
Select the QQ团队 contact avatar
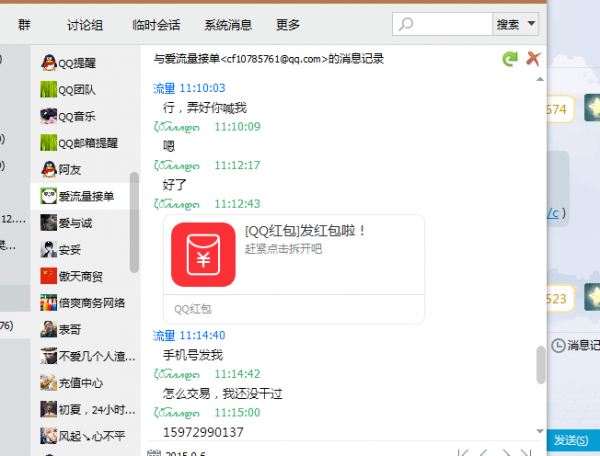[49, 90]
